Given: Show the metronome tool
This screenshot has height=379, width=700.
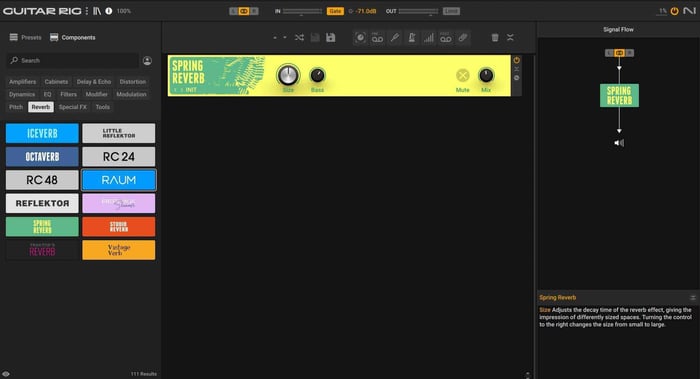Looking at the screenshot, I should 412,37.
